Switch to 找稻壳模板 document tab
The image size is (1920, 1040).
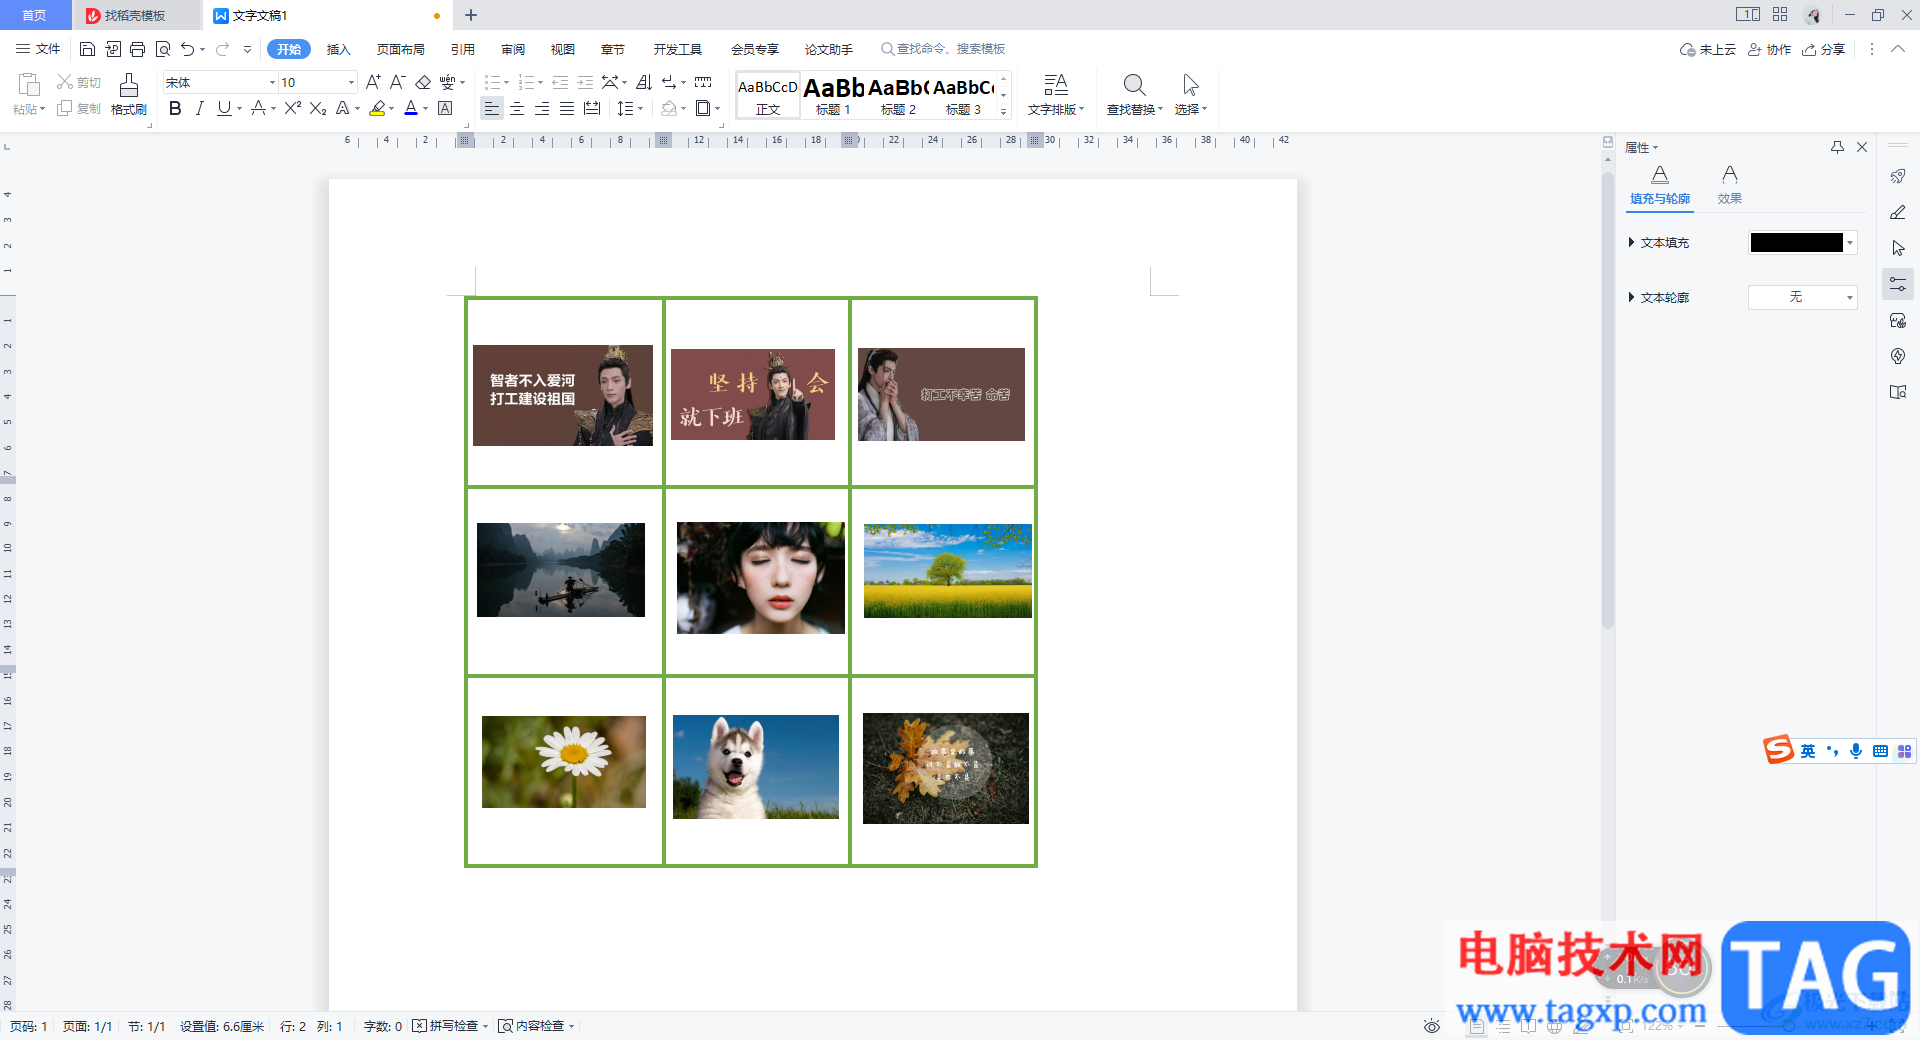click(135, 15)
